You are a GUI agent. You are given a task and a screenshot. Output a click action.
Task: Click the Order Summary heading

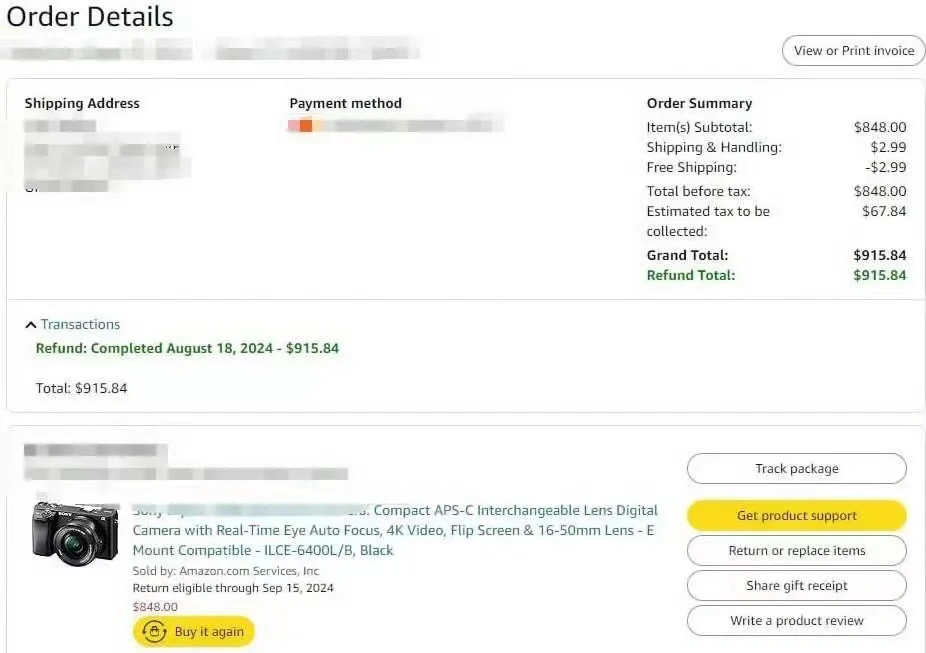(x=699, y=103)
